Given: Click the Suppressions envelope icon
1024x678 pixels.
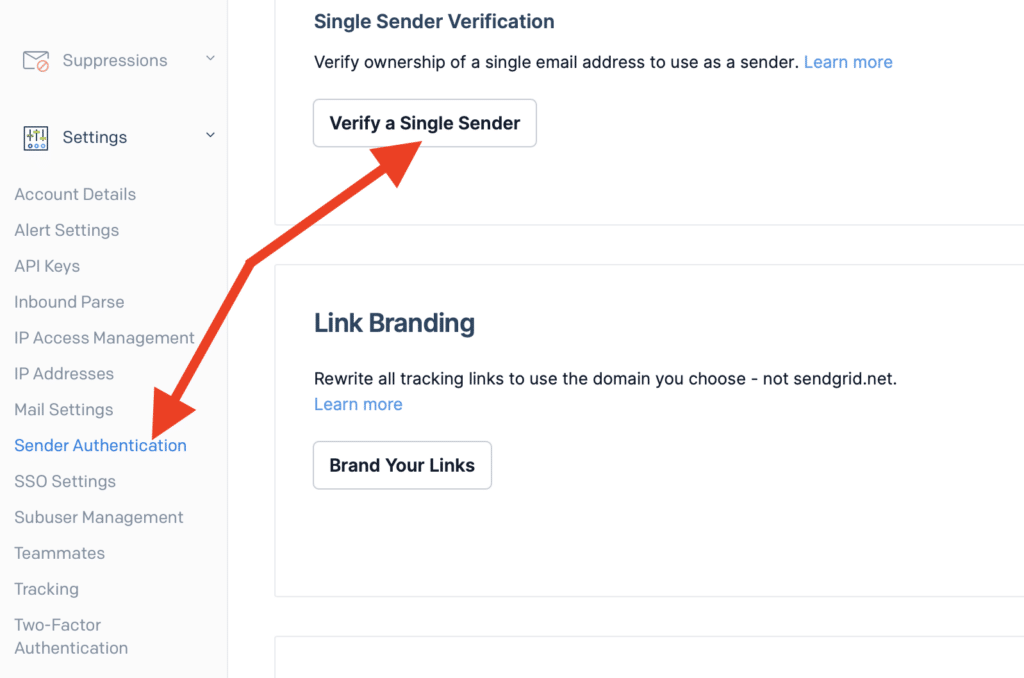Looking at the screenshot, I should point(36,61).
